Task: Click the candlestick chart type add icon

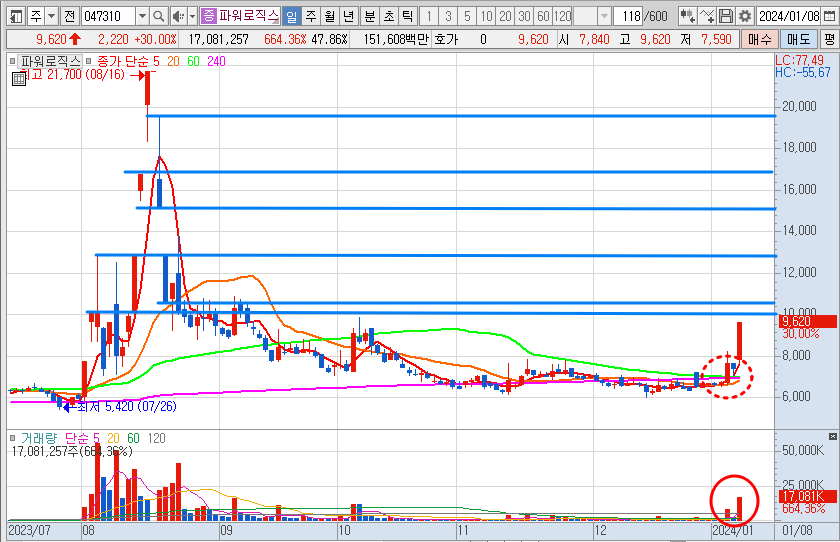Action: tap(687, 17)
